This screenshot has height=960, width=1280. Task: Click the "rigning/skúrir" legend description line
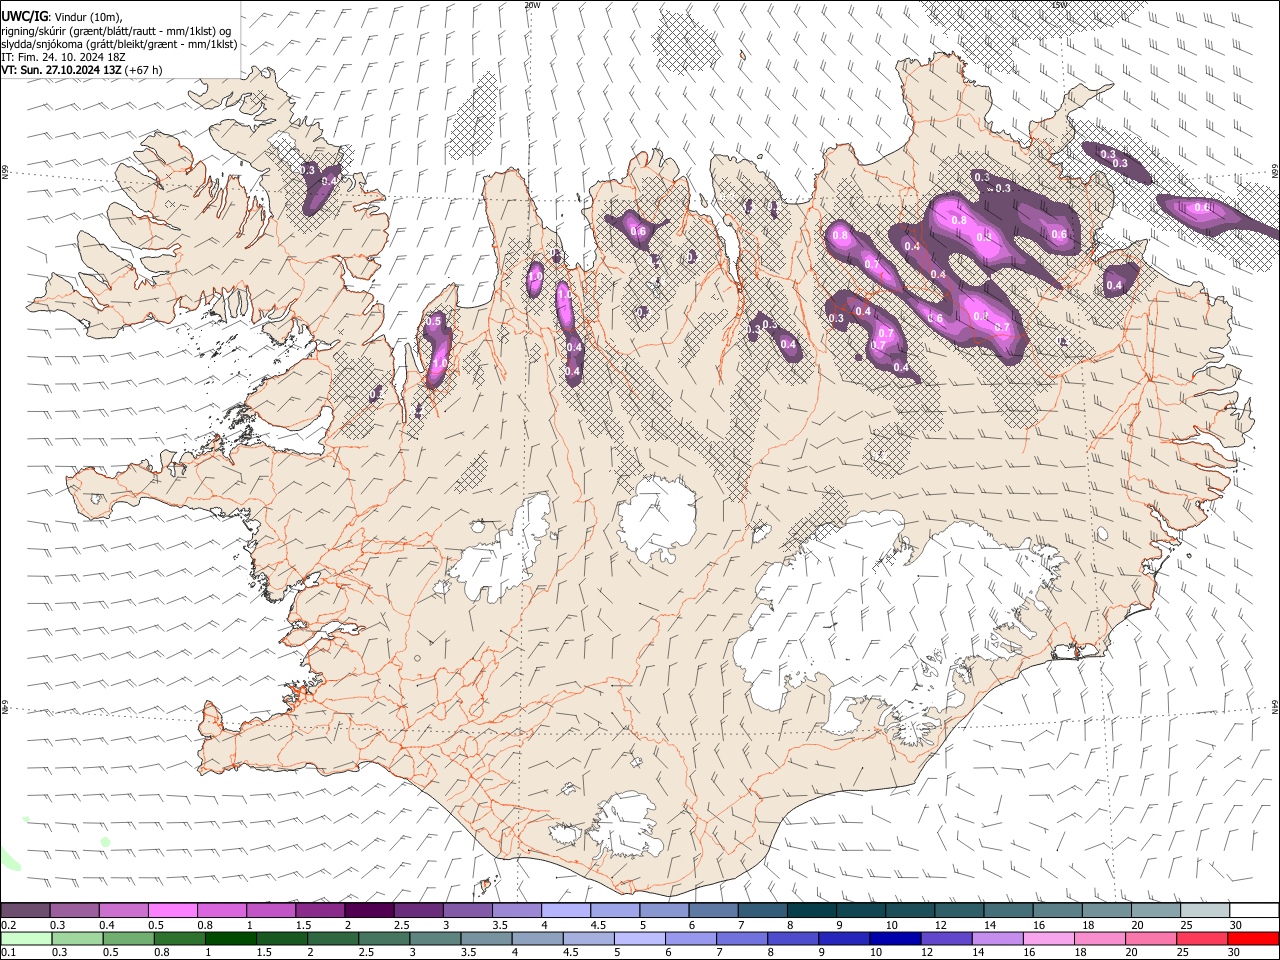pyautogui.click(x=117, y=30)
